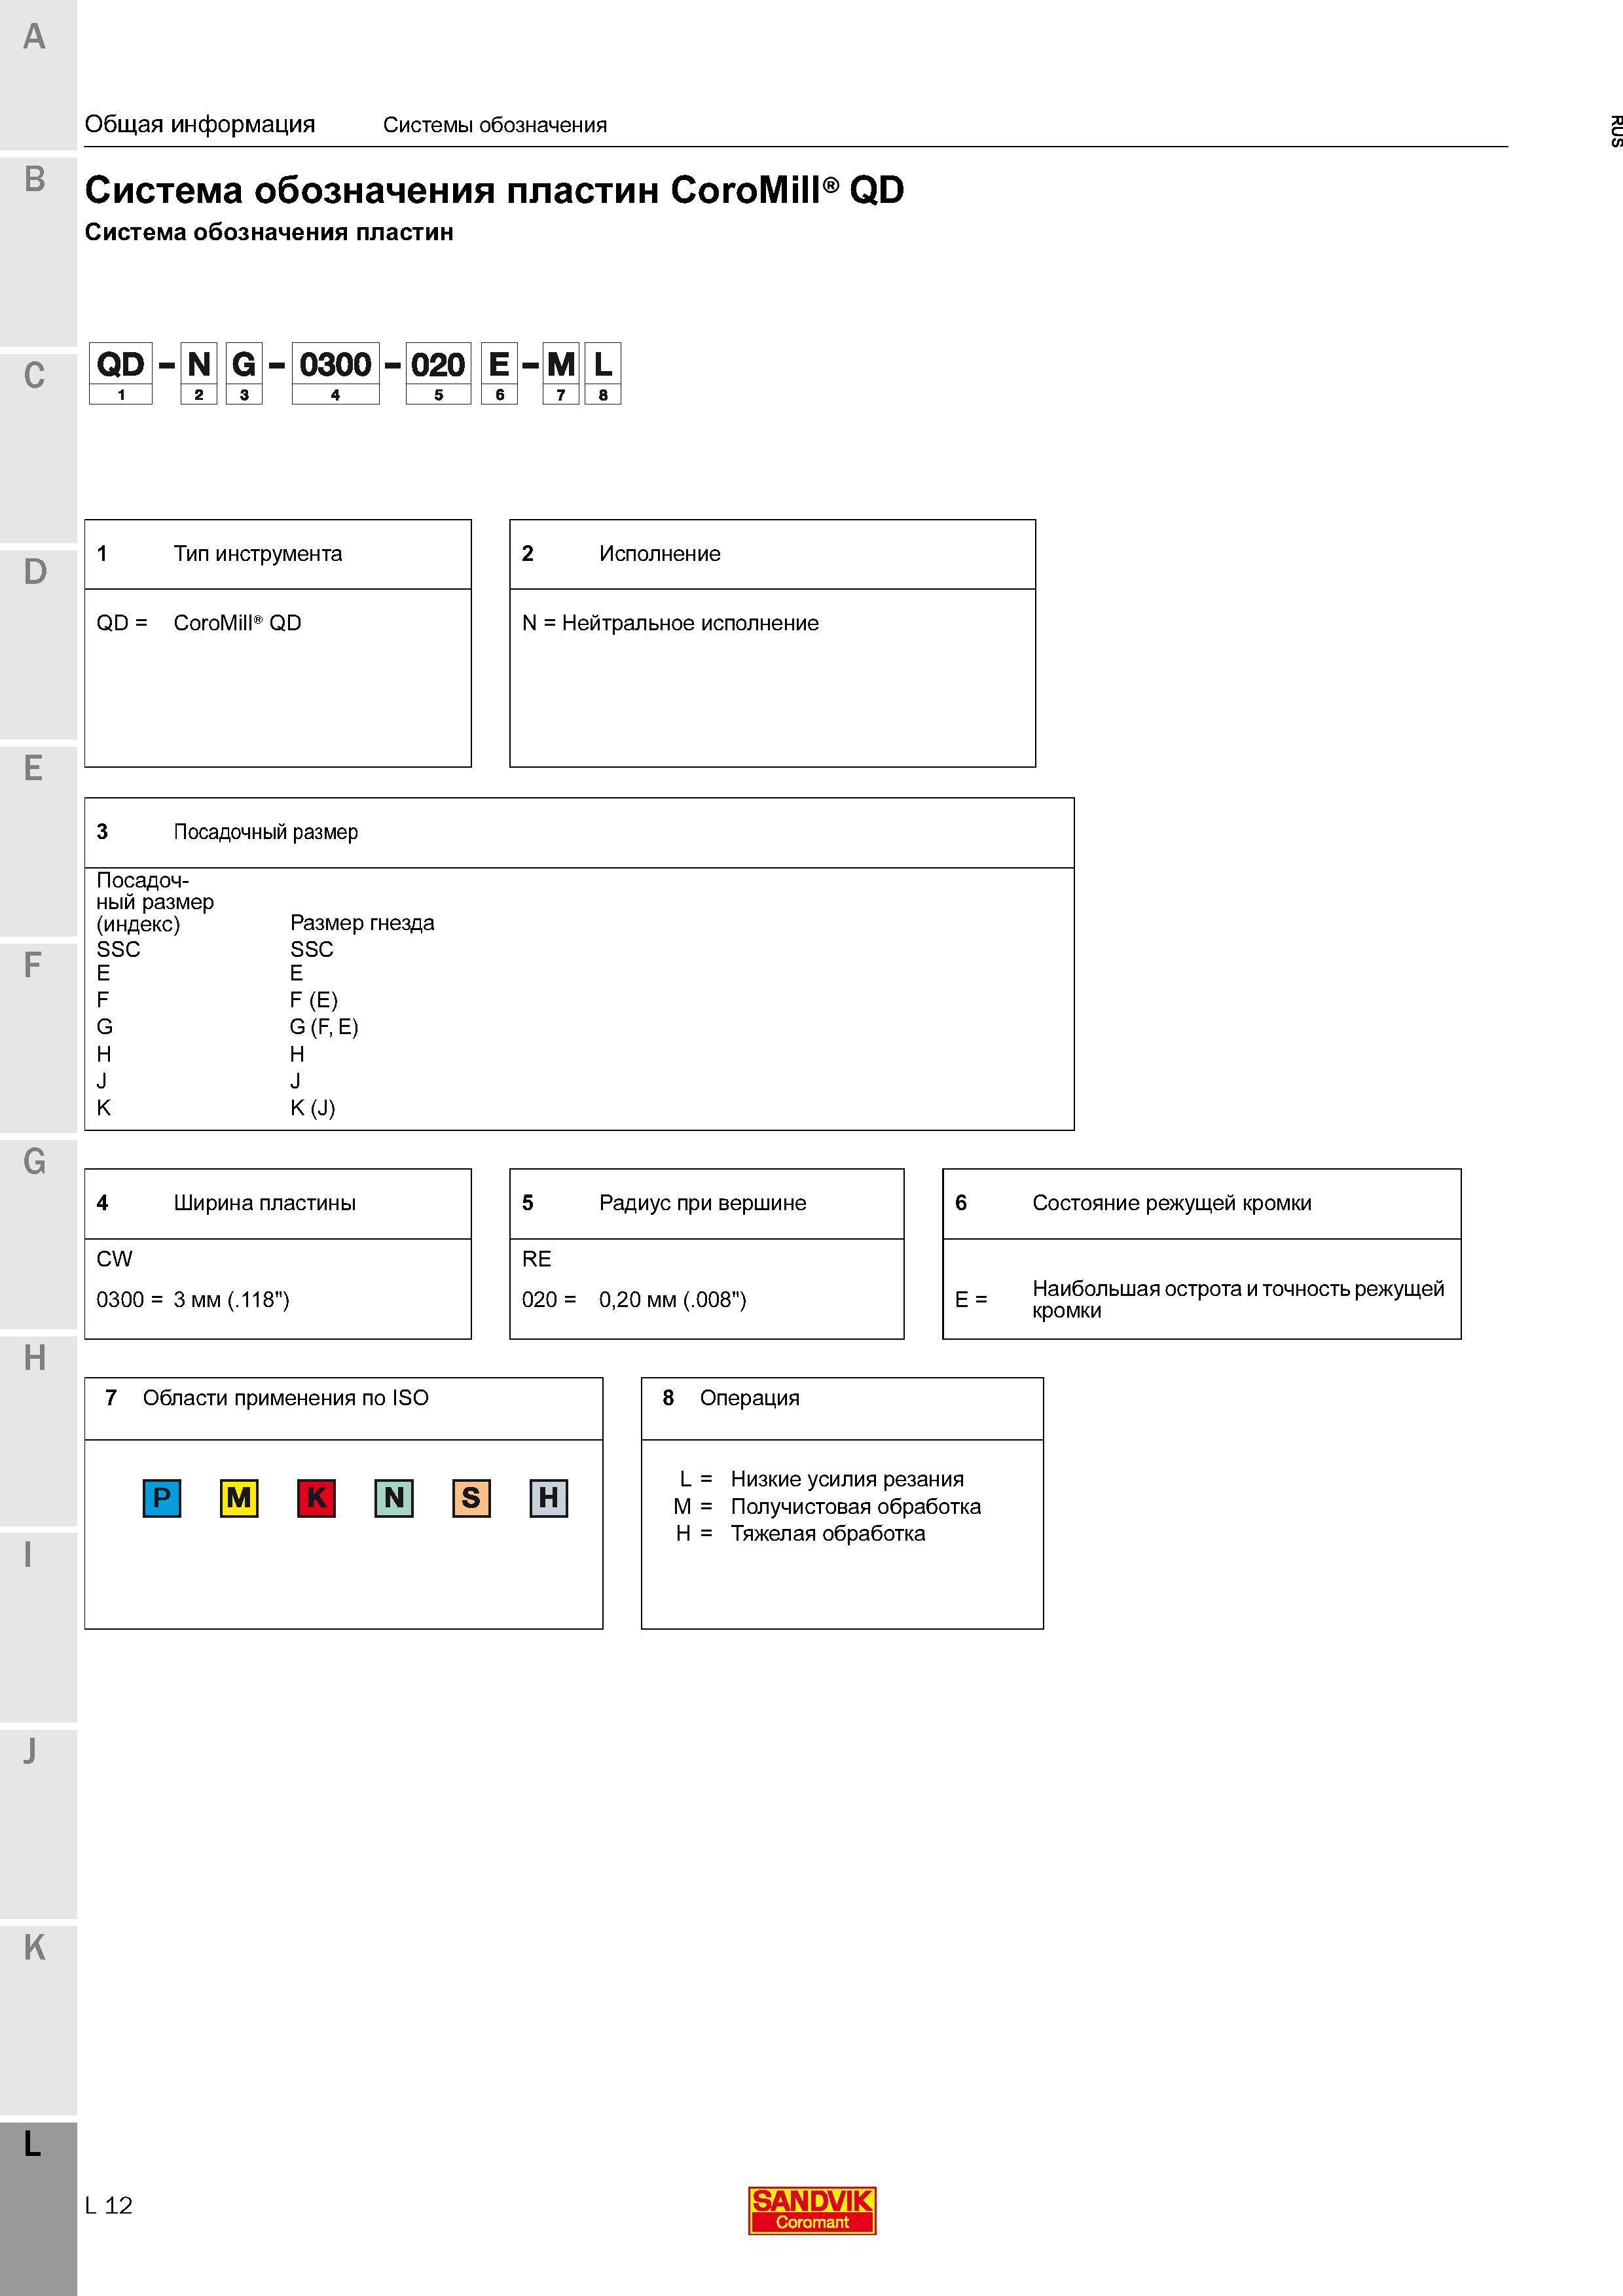
Task: Select the code box labeled position 2
Action: (199, 373)
